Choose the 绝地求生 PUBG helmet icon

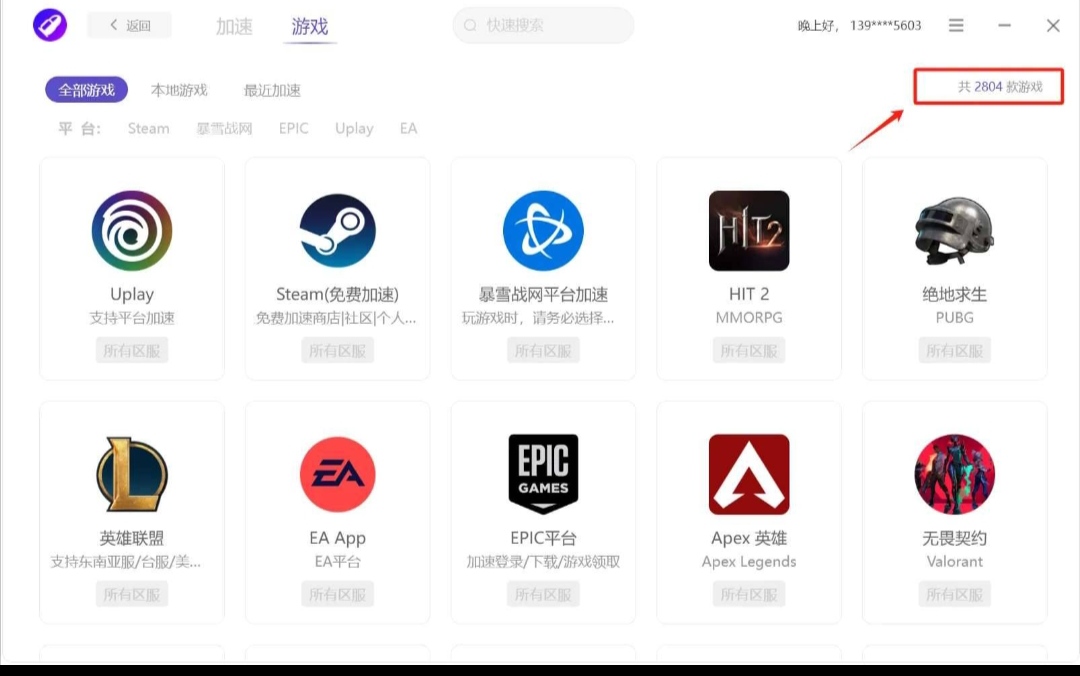click(x=954, y=231)
